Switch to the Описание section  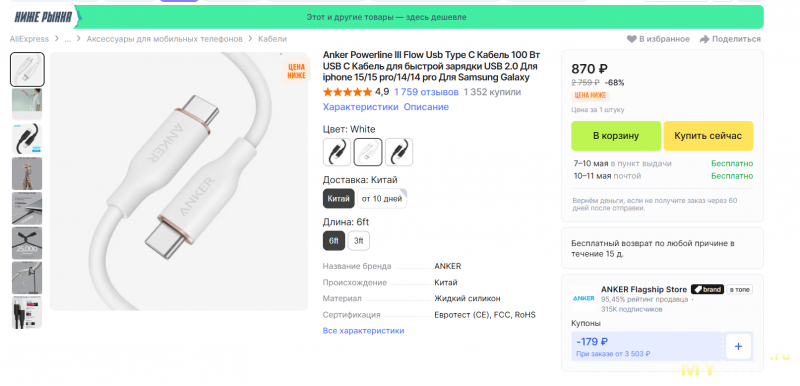[426, 107]
